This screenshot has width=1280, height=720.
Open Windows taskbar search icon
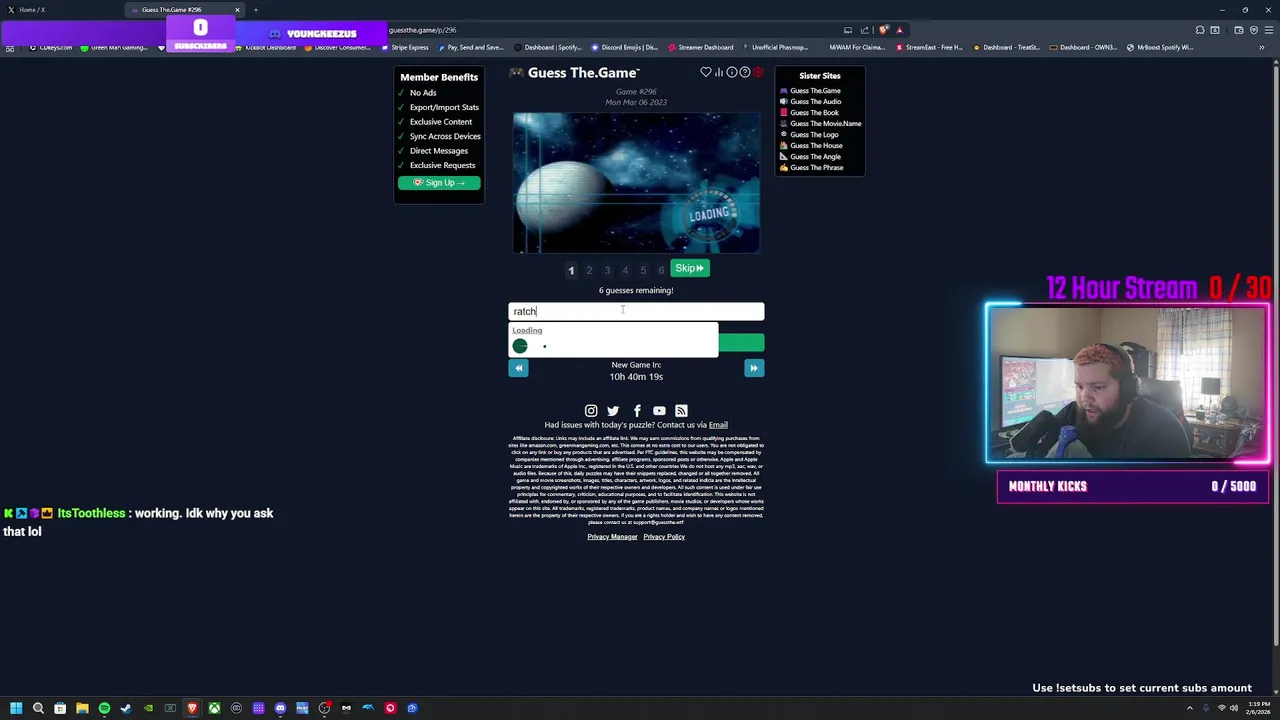38,708
